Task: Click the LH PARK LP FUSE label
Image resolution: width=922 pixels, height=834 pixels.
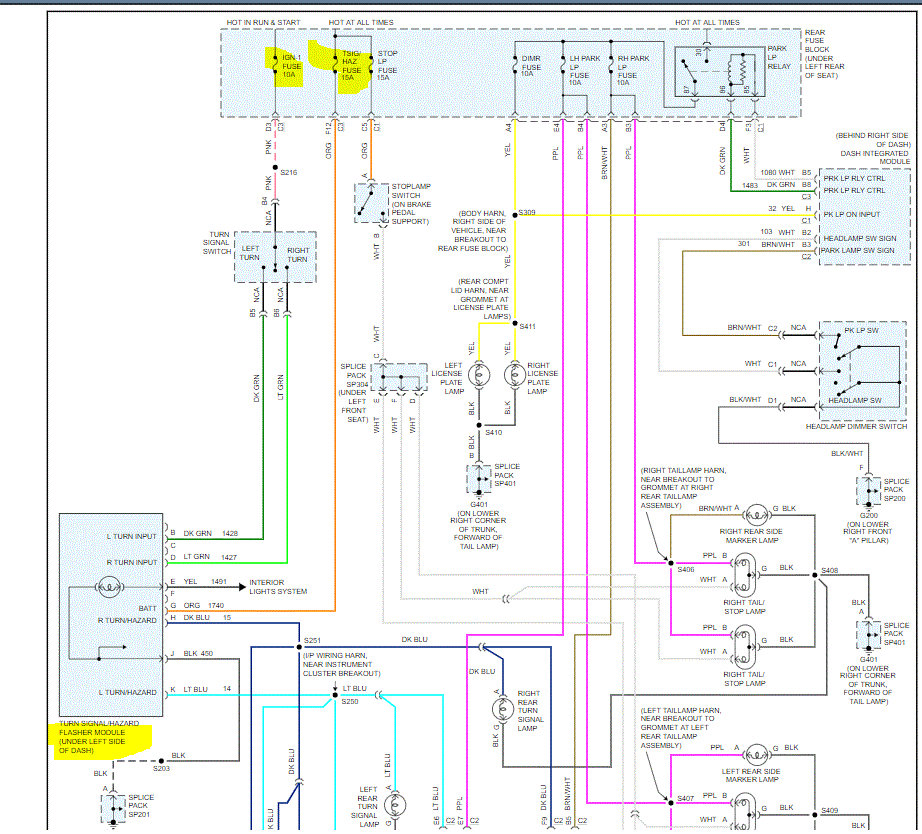Action: (x=584, y=71)
